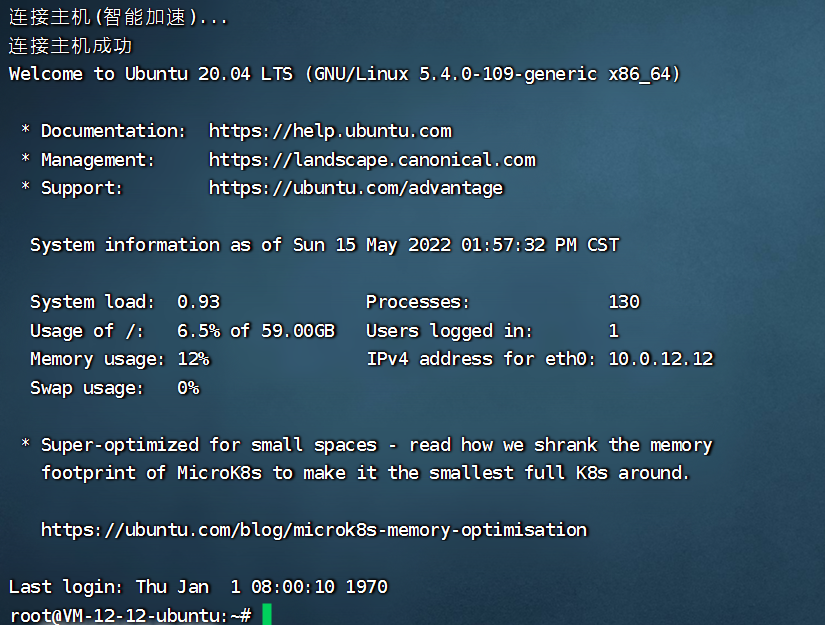Click the ubuntu.com/advantage support link
The image size is (825, 625).
[x=356, y=188]
